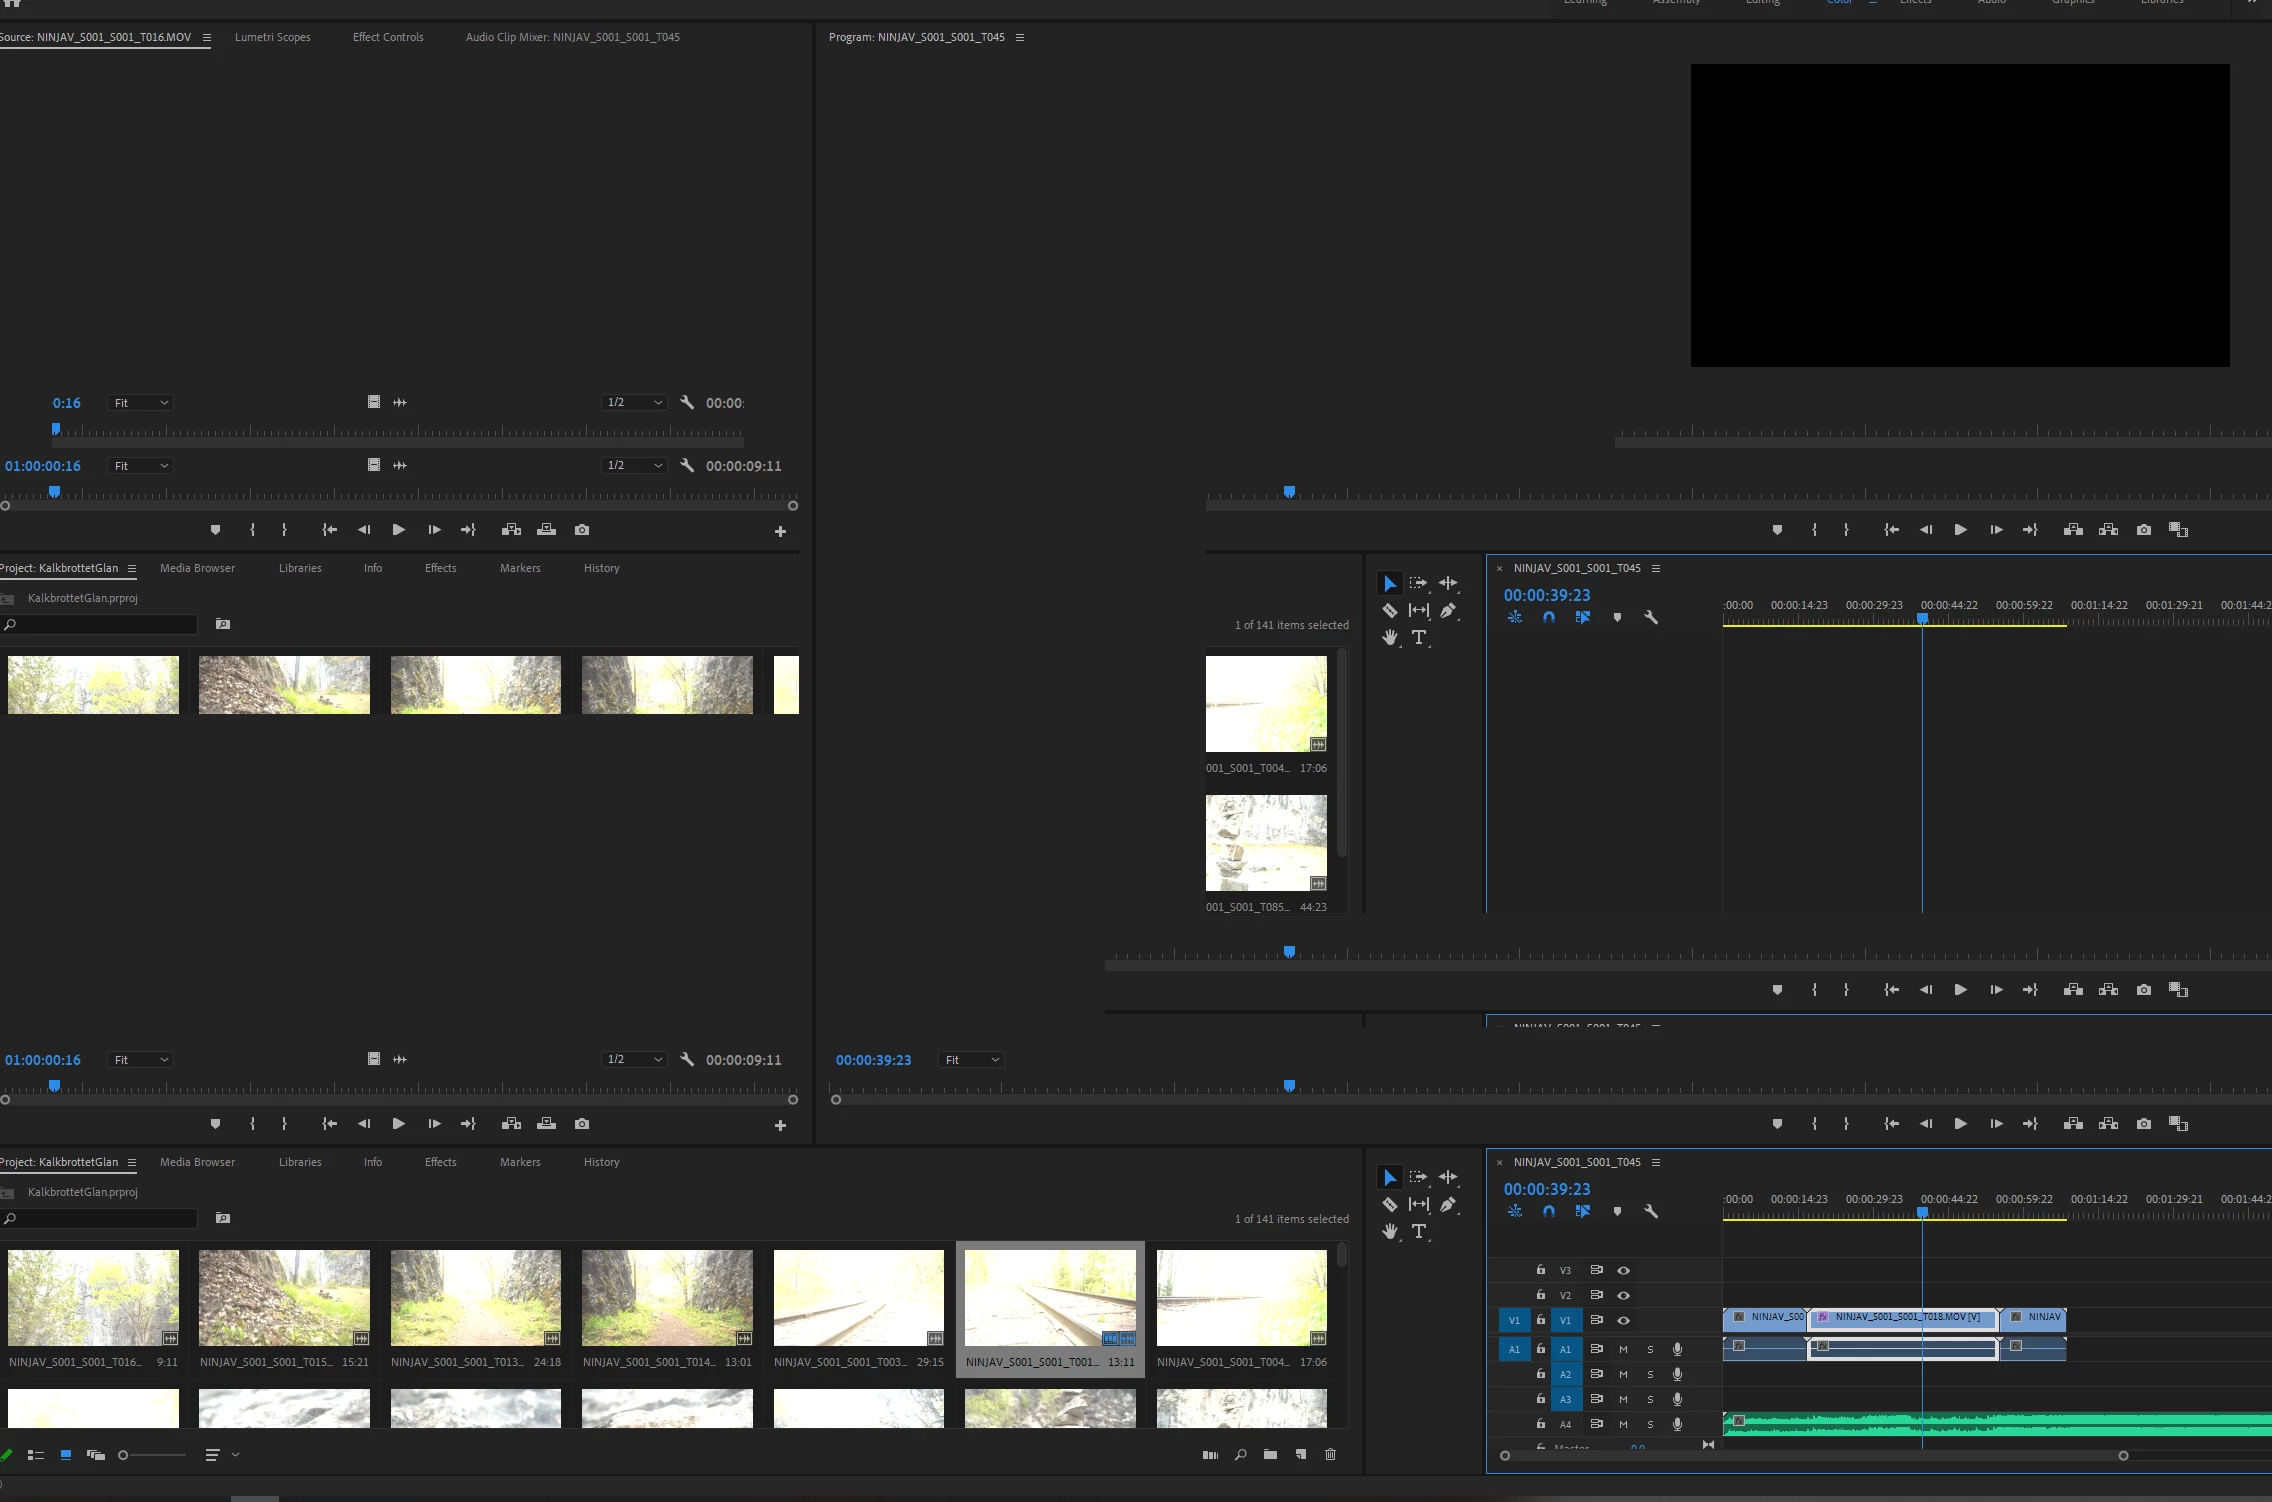
Task: Click the New Item icon
Action: pos(1301,1455)
